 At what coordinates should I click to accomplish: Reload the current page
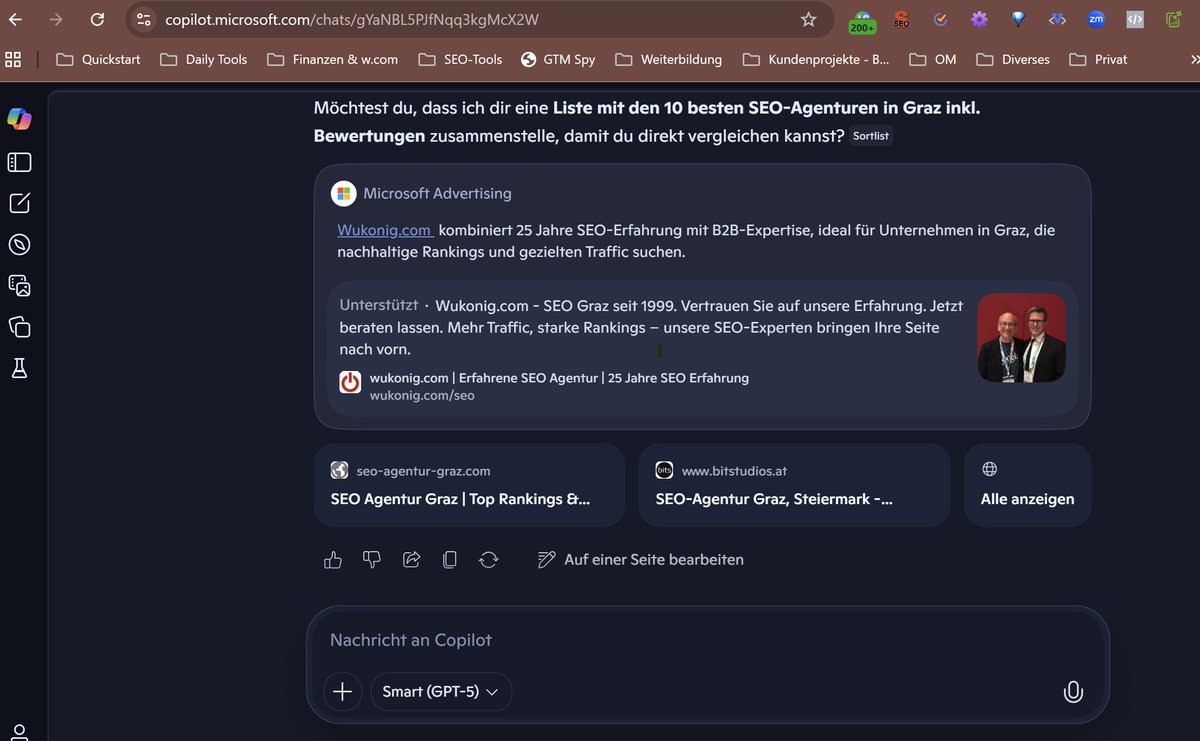96,19
